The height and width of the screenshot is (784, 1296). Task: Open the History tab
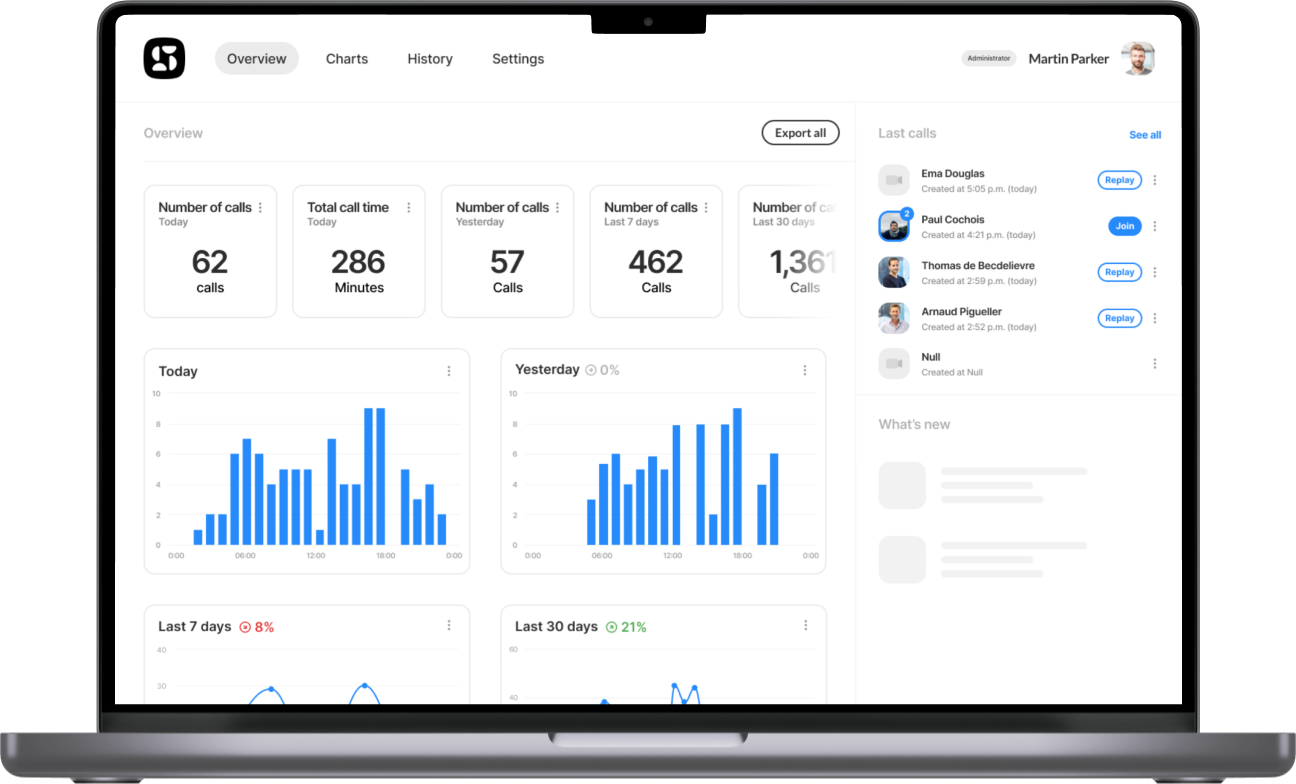coord(430,59)
